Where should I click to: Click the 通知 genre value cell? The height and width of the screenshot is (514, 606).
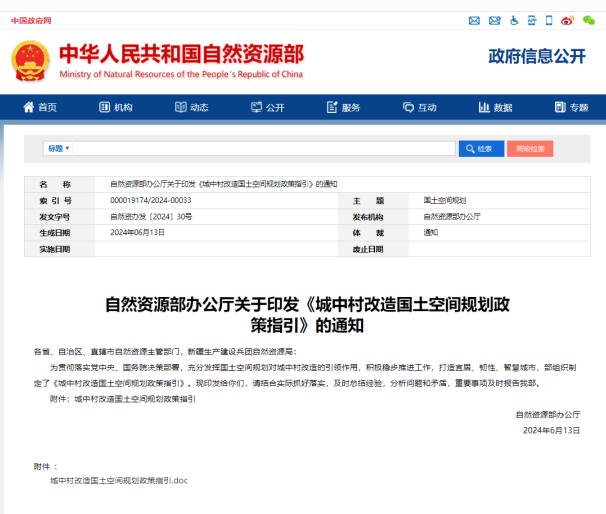(x=431, y=232)
